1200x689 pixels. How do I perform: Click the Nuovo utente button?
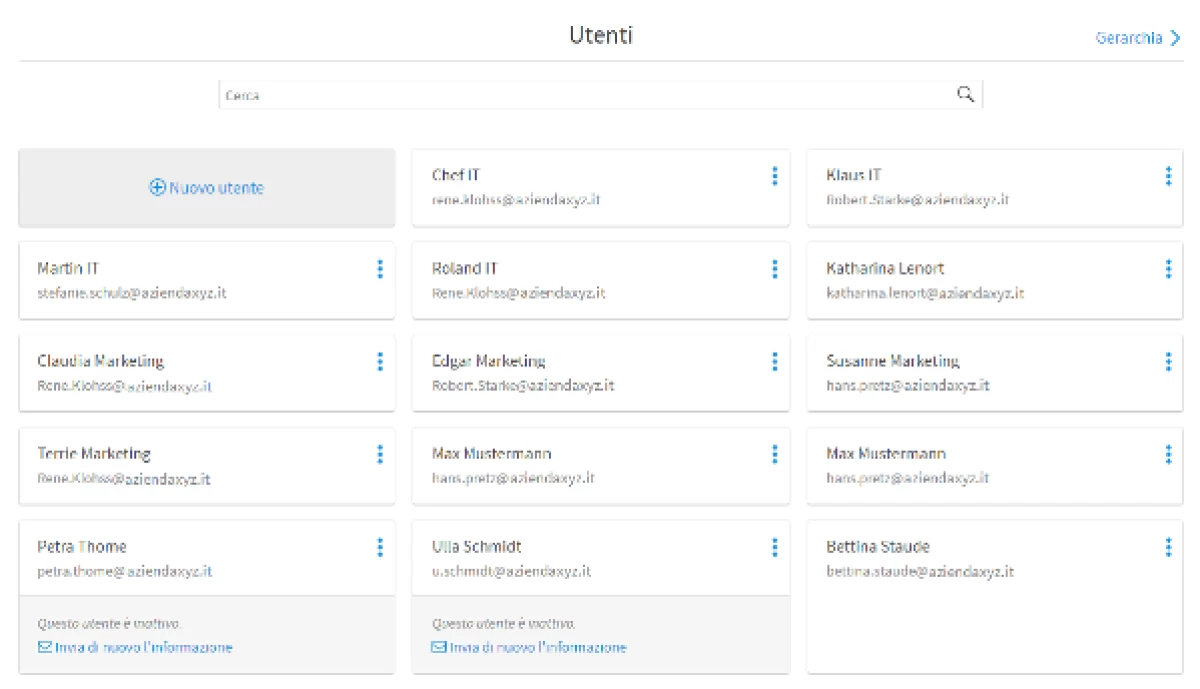coord(207,188)
